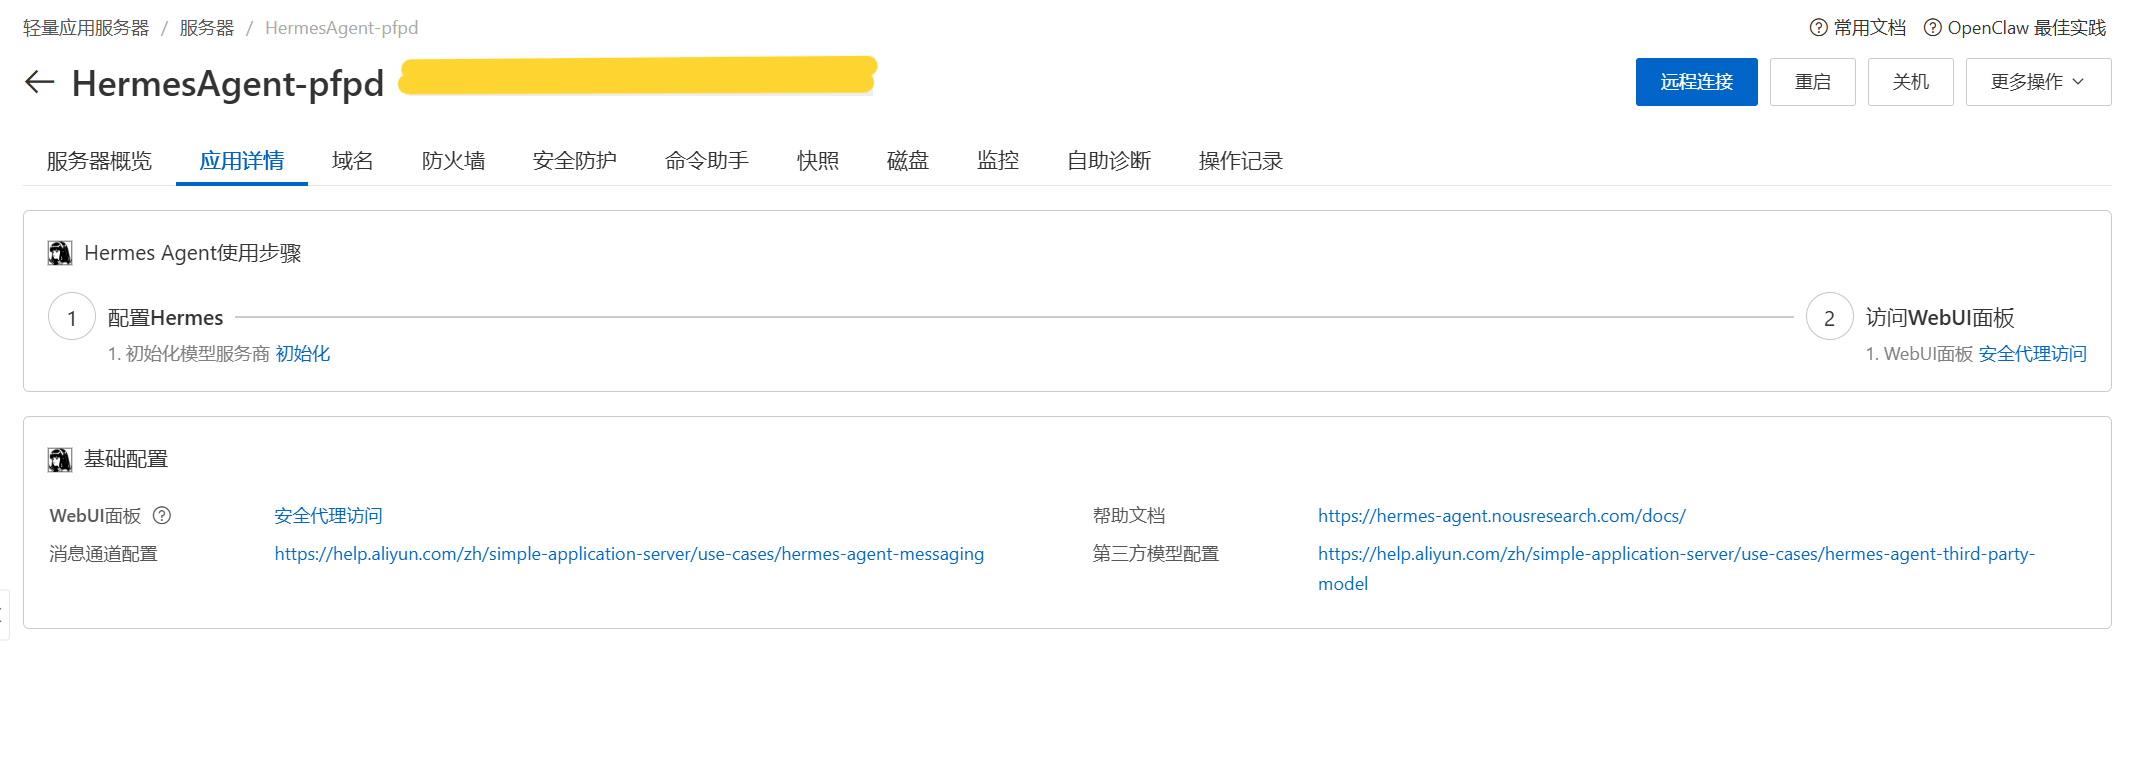The height and width of the screenshot is (779, 2146).
Task: Open the 磁盘 tab
Action: click(908, 161)
